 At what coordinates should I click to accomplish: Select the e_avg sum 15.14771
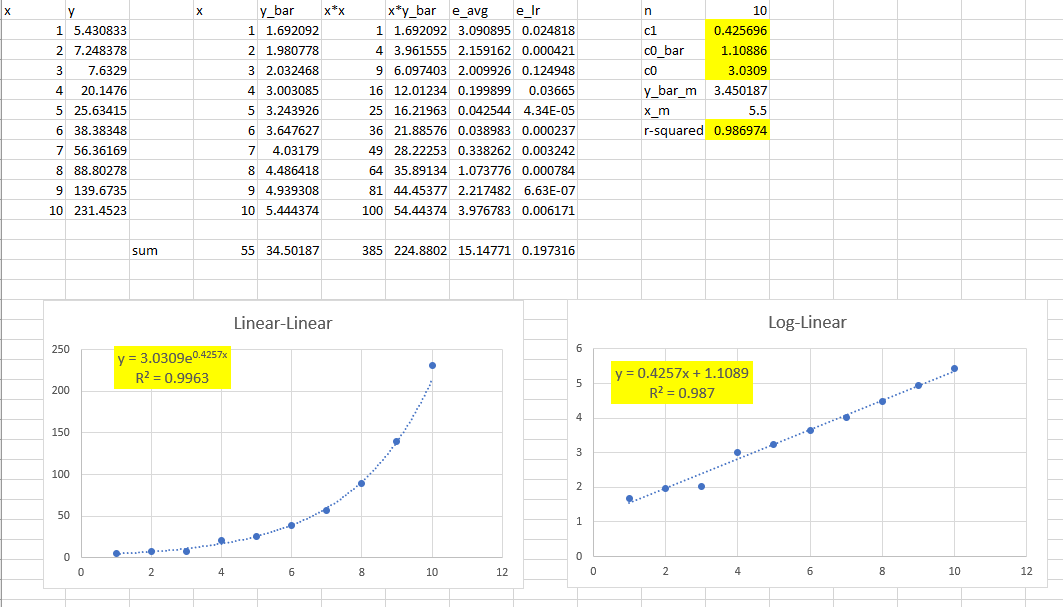pos(481,250)
